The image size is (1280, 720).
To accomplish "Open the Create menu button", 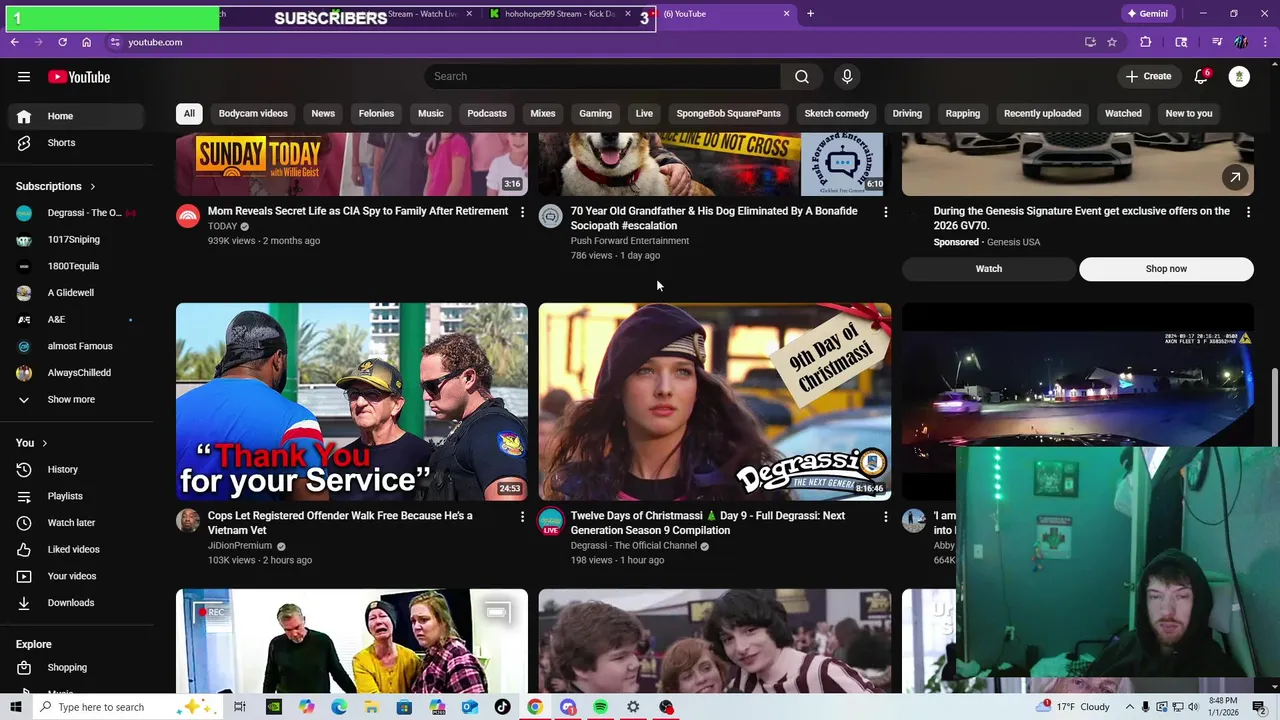I will [x=1148, y=77].
